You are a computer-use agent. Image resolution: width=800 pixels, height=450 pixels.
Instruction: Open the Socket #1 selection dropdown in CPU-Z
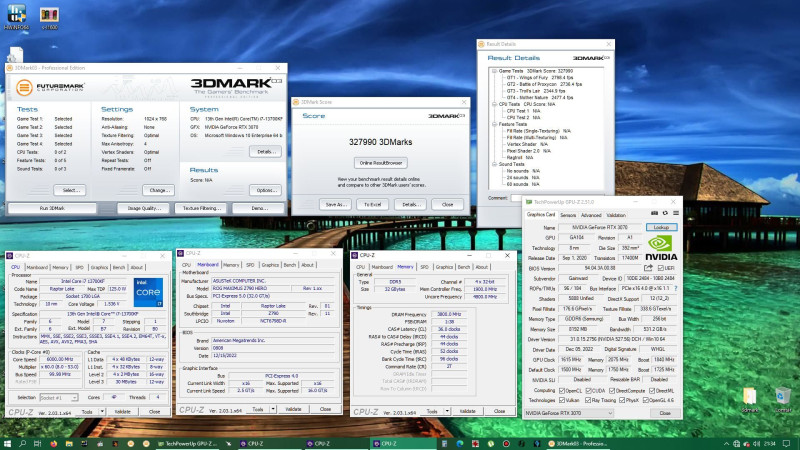click(x=59, y=397)
